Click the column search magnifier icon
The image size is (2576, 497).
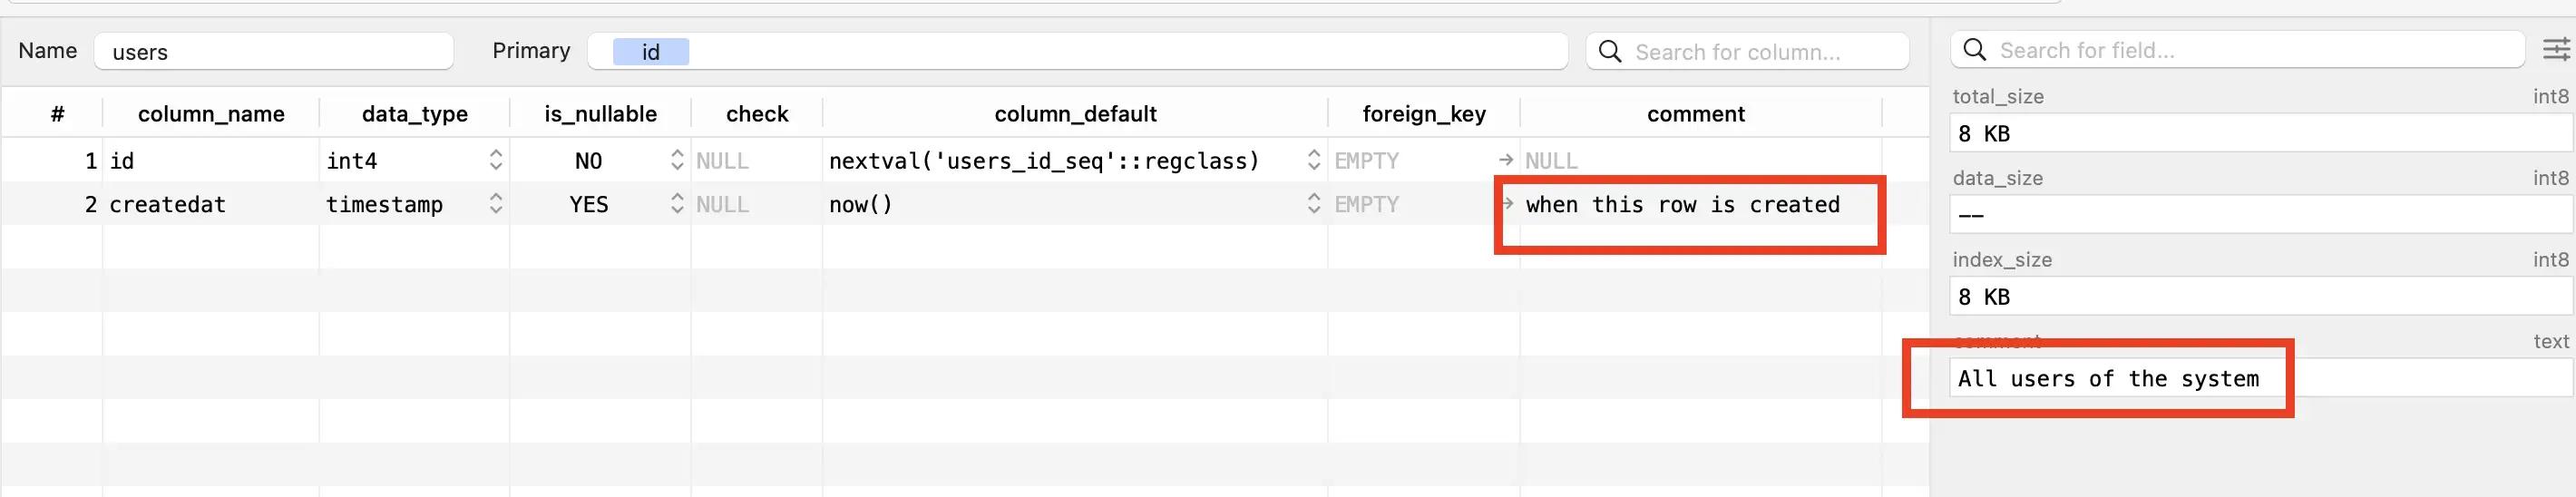pyautogui.click(x=1610, y=51)
